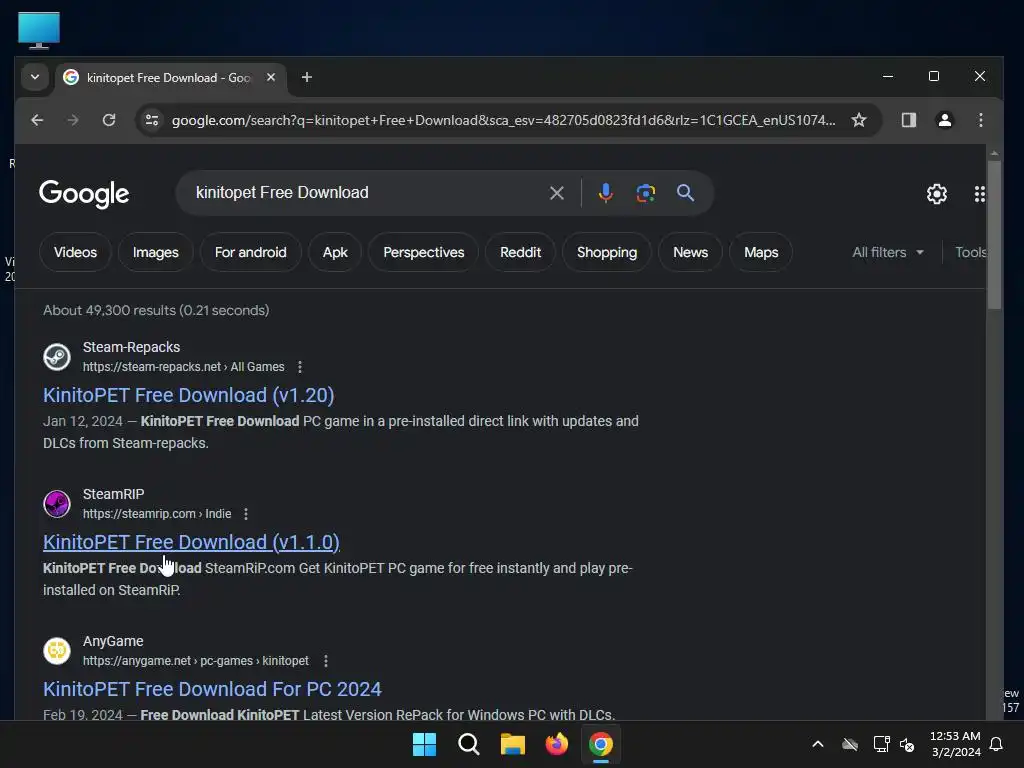The width and height of the screenshot is (1024, 768).
Task: Open the notification bell
Action: click(996, 744)
